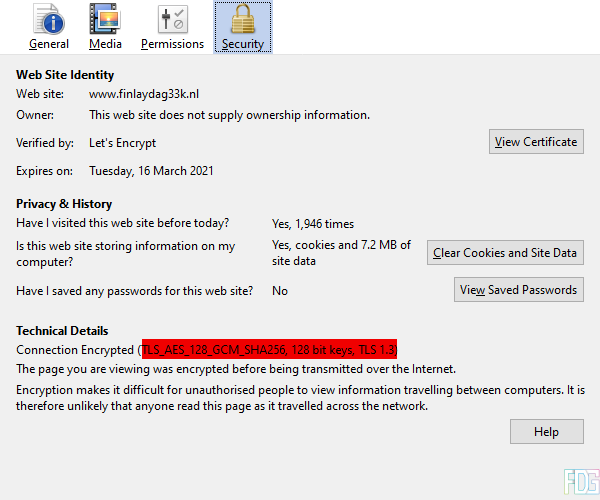This screenshot has height=500, width=600.
Task: Switch to the Media tab icon
Action: [105, 20]
